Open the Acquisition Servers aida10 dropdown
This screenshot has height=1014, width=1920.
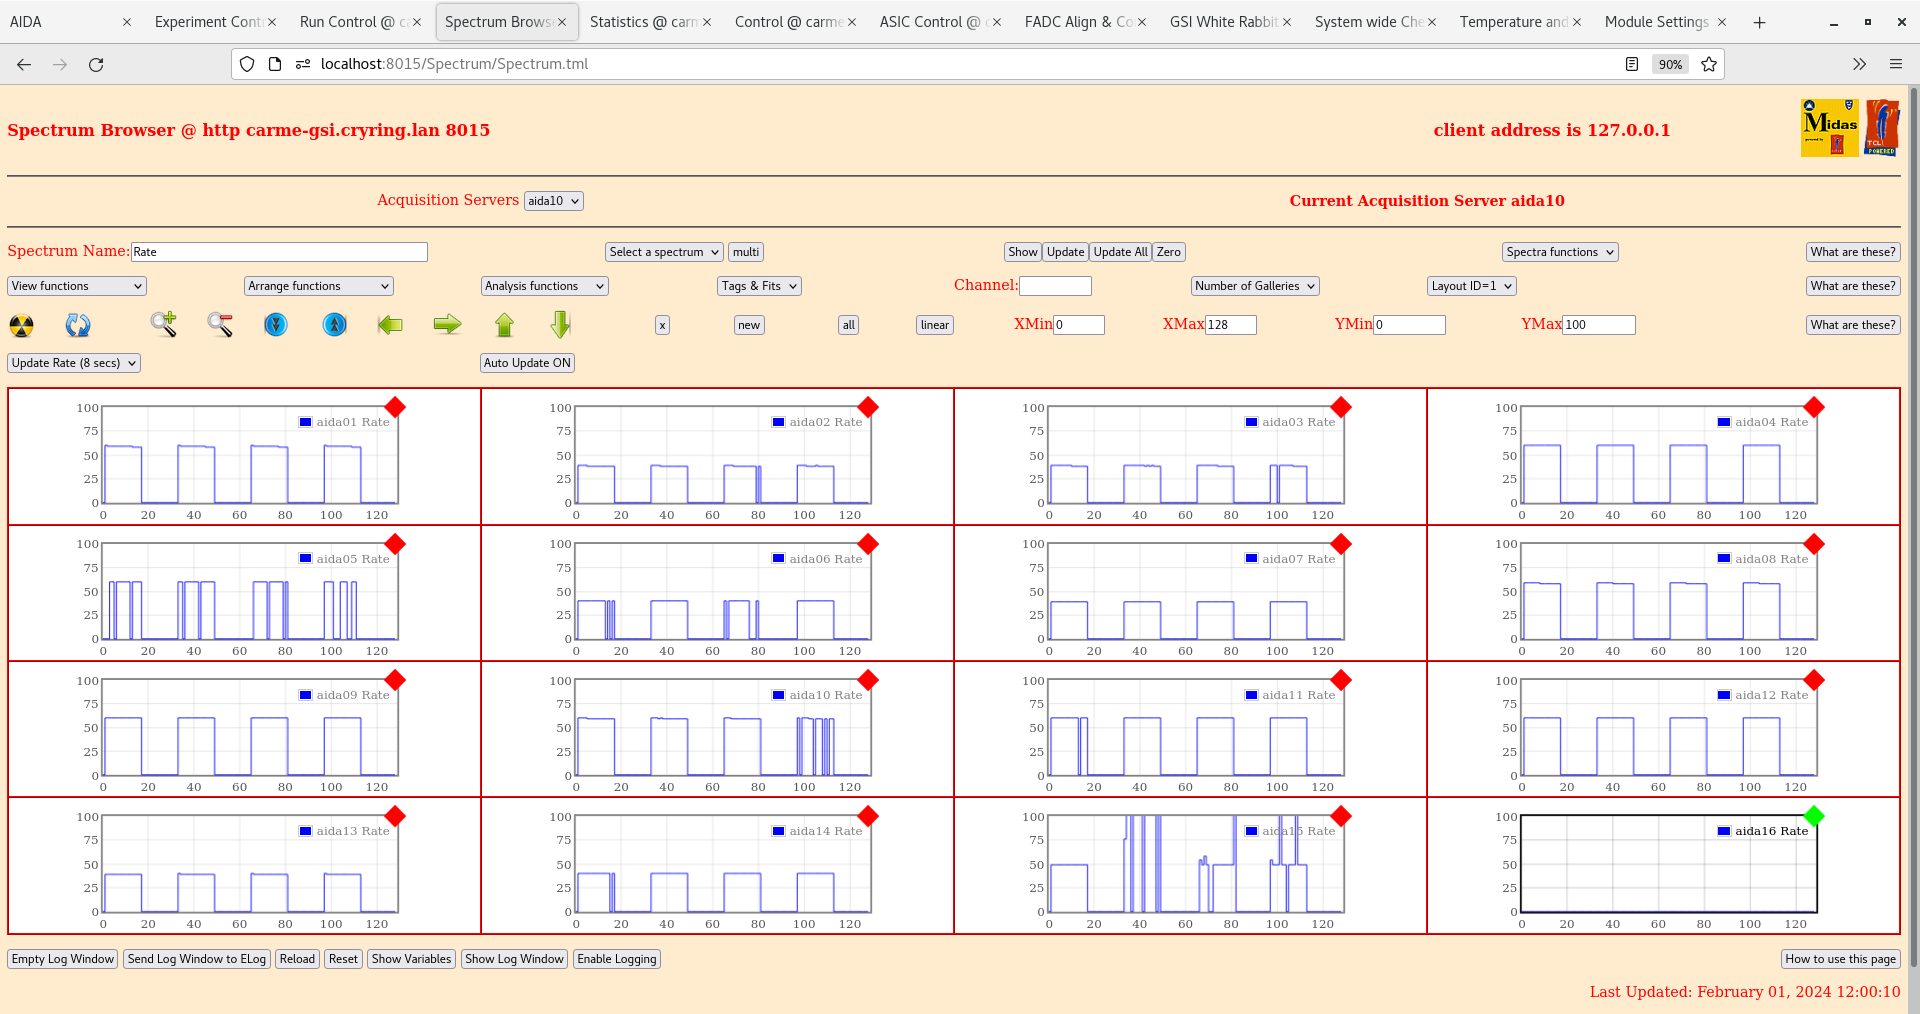pyautogui.click(x=553, y=200)
